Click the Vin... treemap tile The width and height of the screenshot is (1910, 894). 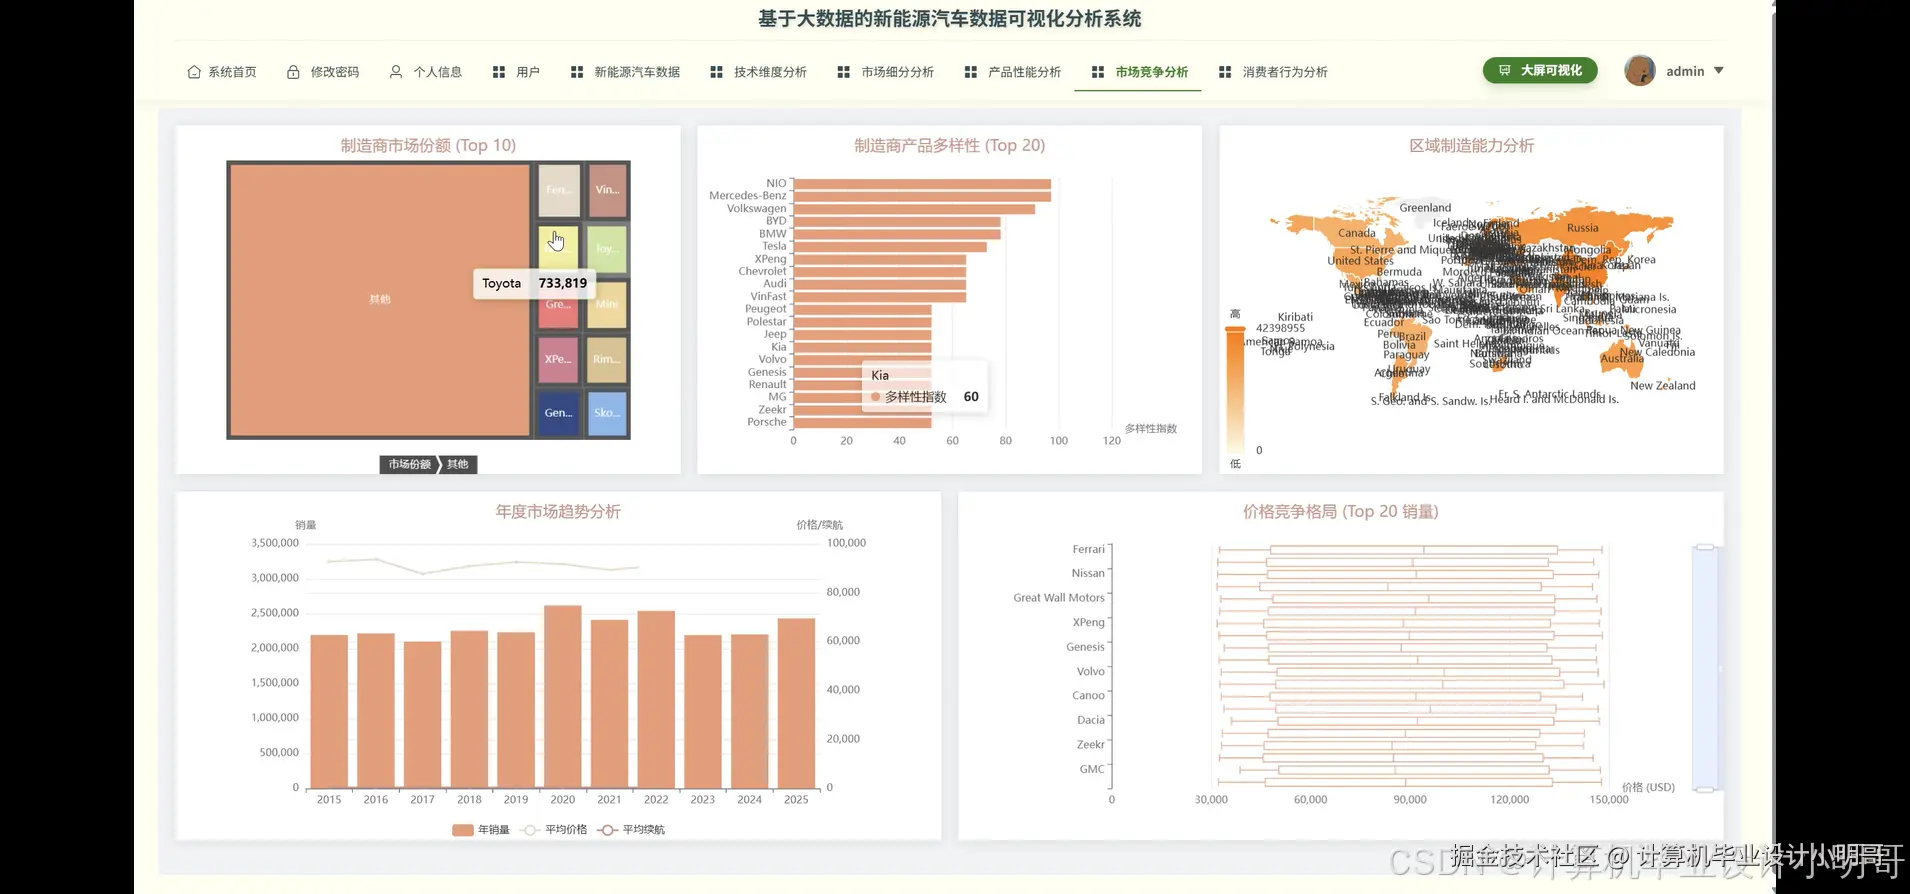[607, 190]
